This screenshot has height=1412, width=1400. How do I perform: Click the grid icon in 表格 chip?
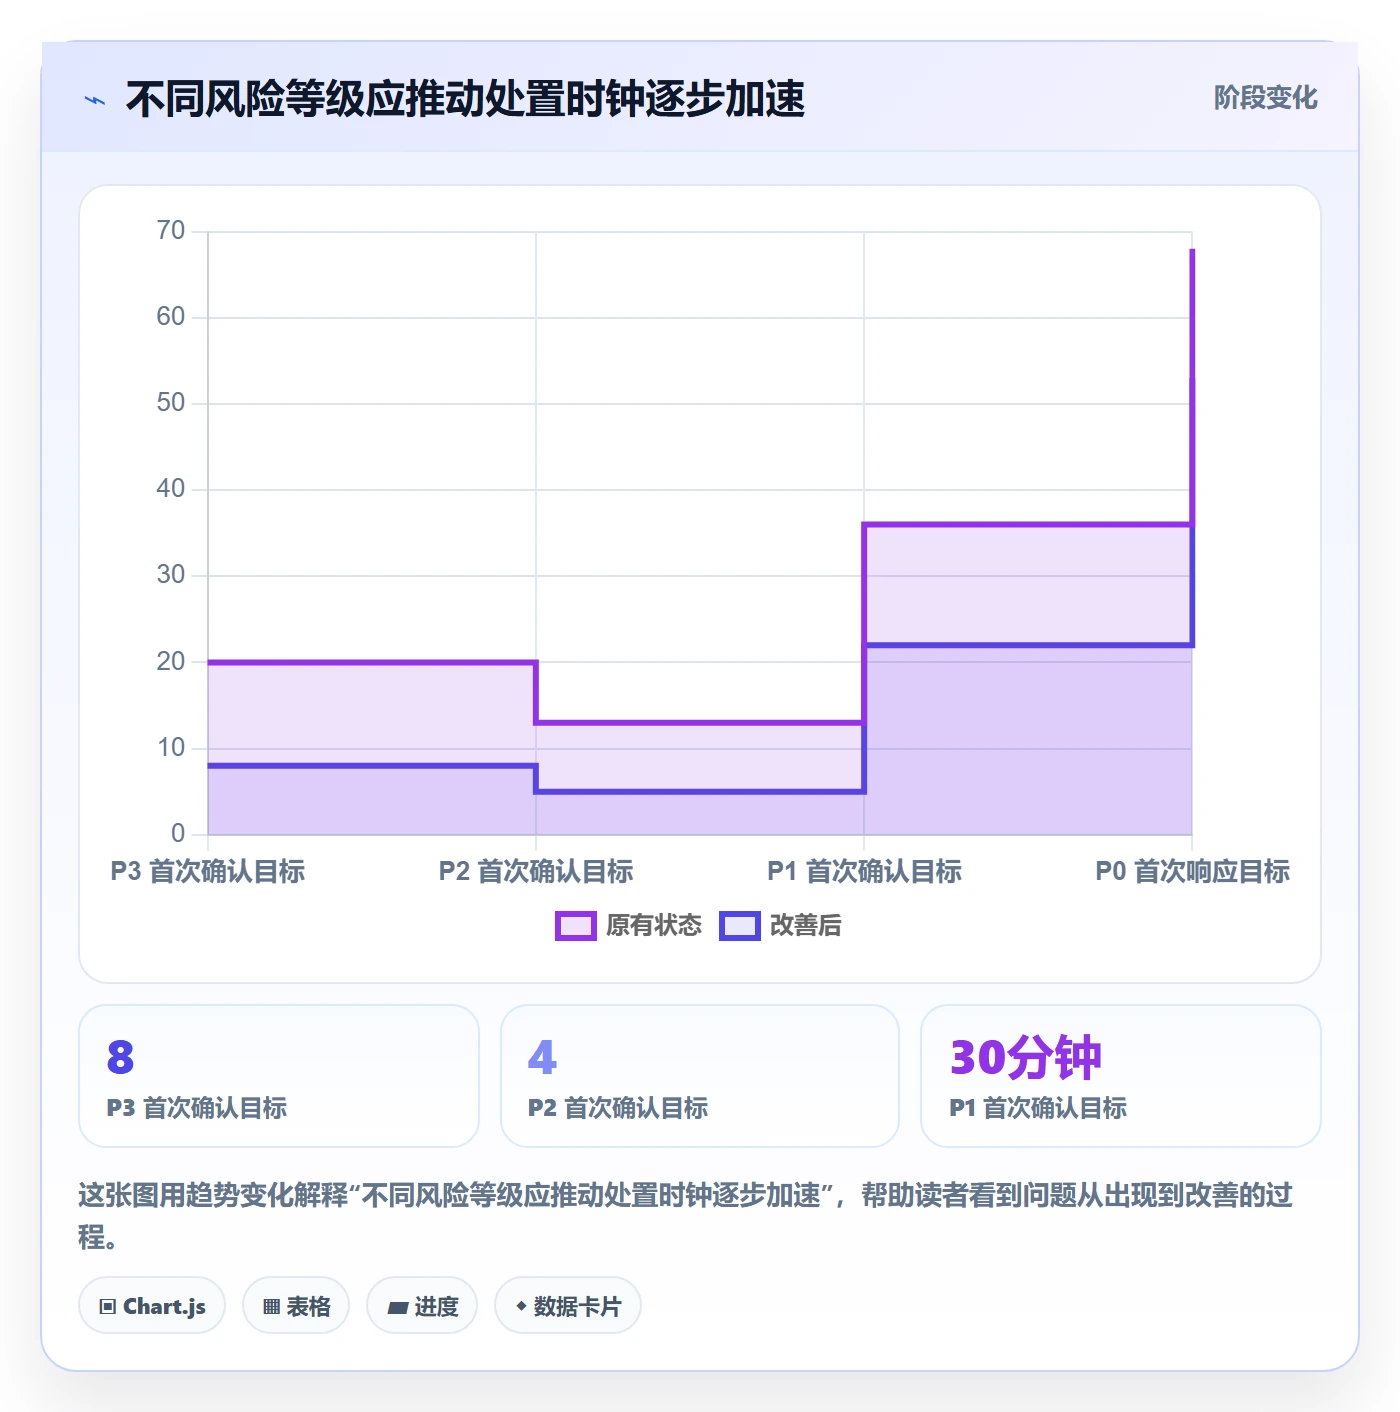[271, 1307]
